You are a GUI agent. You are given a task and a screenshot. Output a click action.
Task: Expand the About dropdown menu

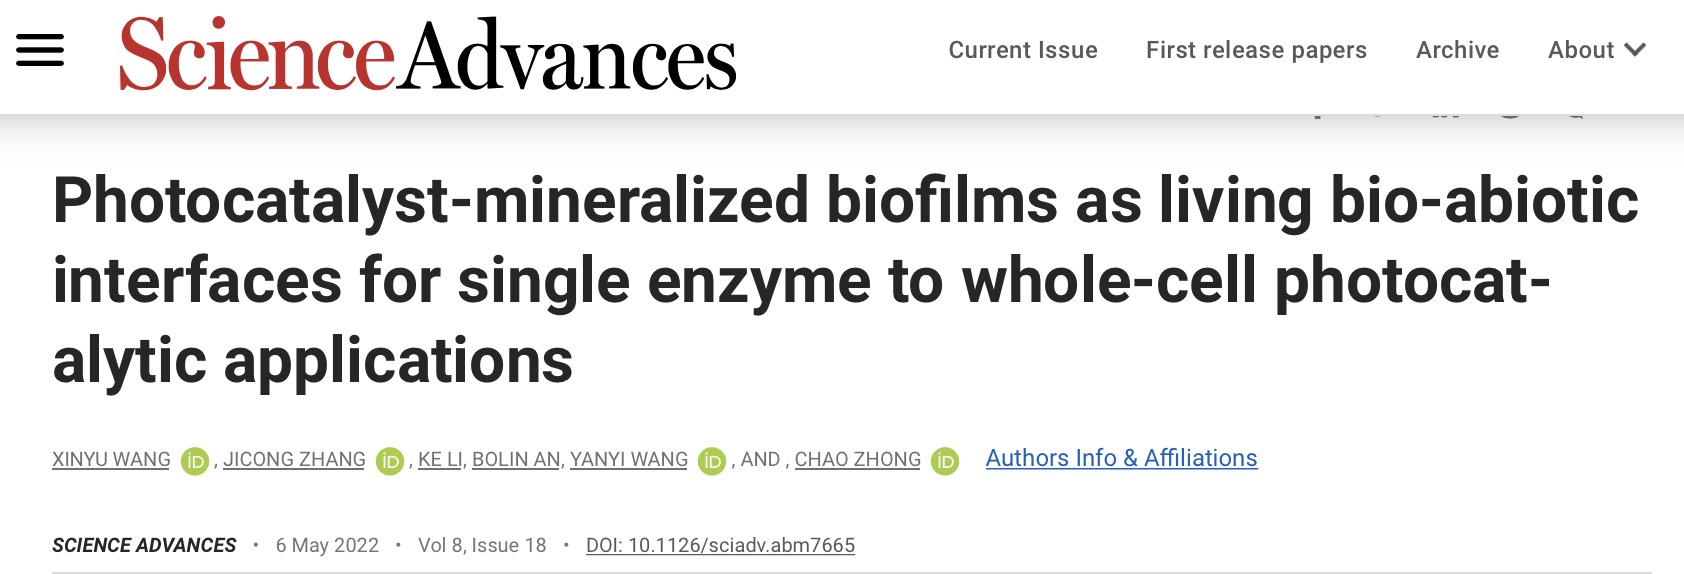[1596, 50]
